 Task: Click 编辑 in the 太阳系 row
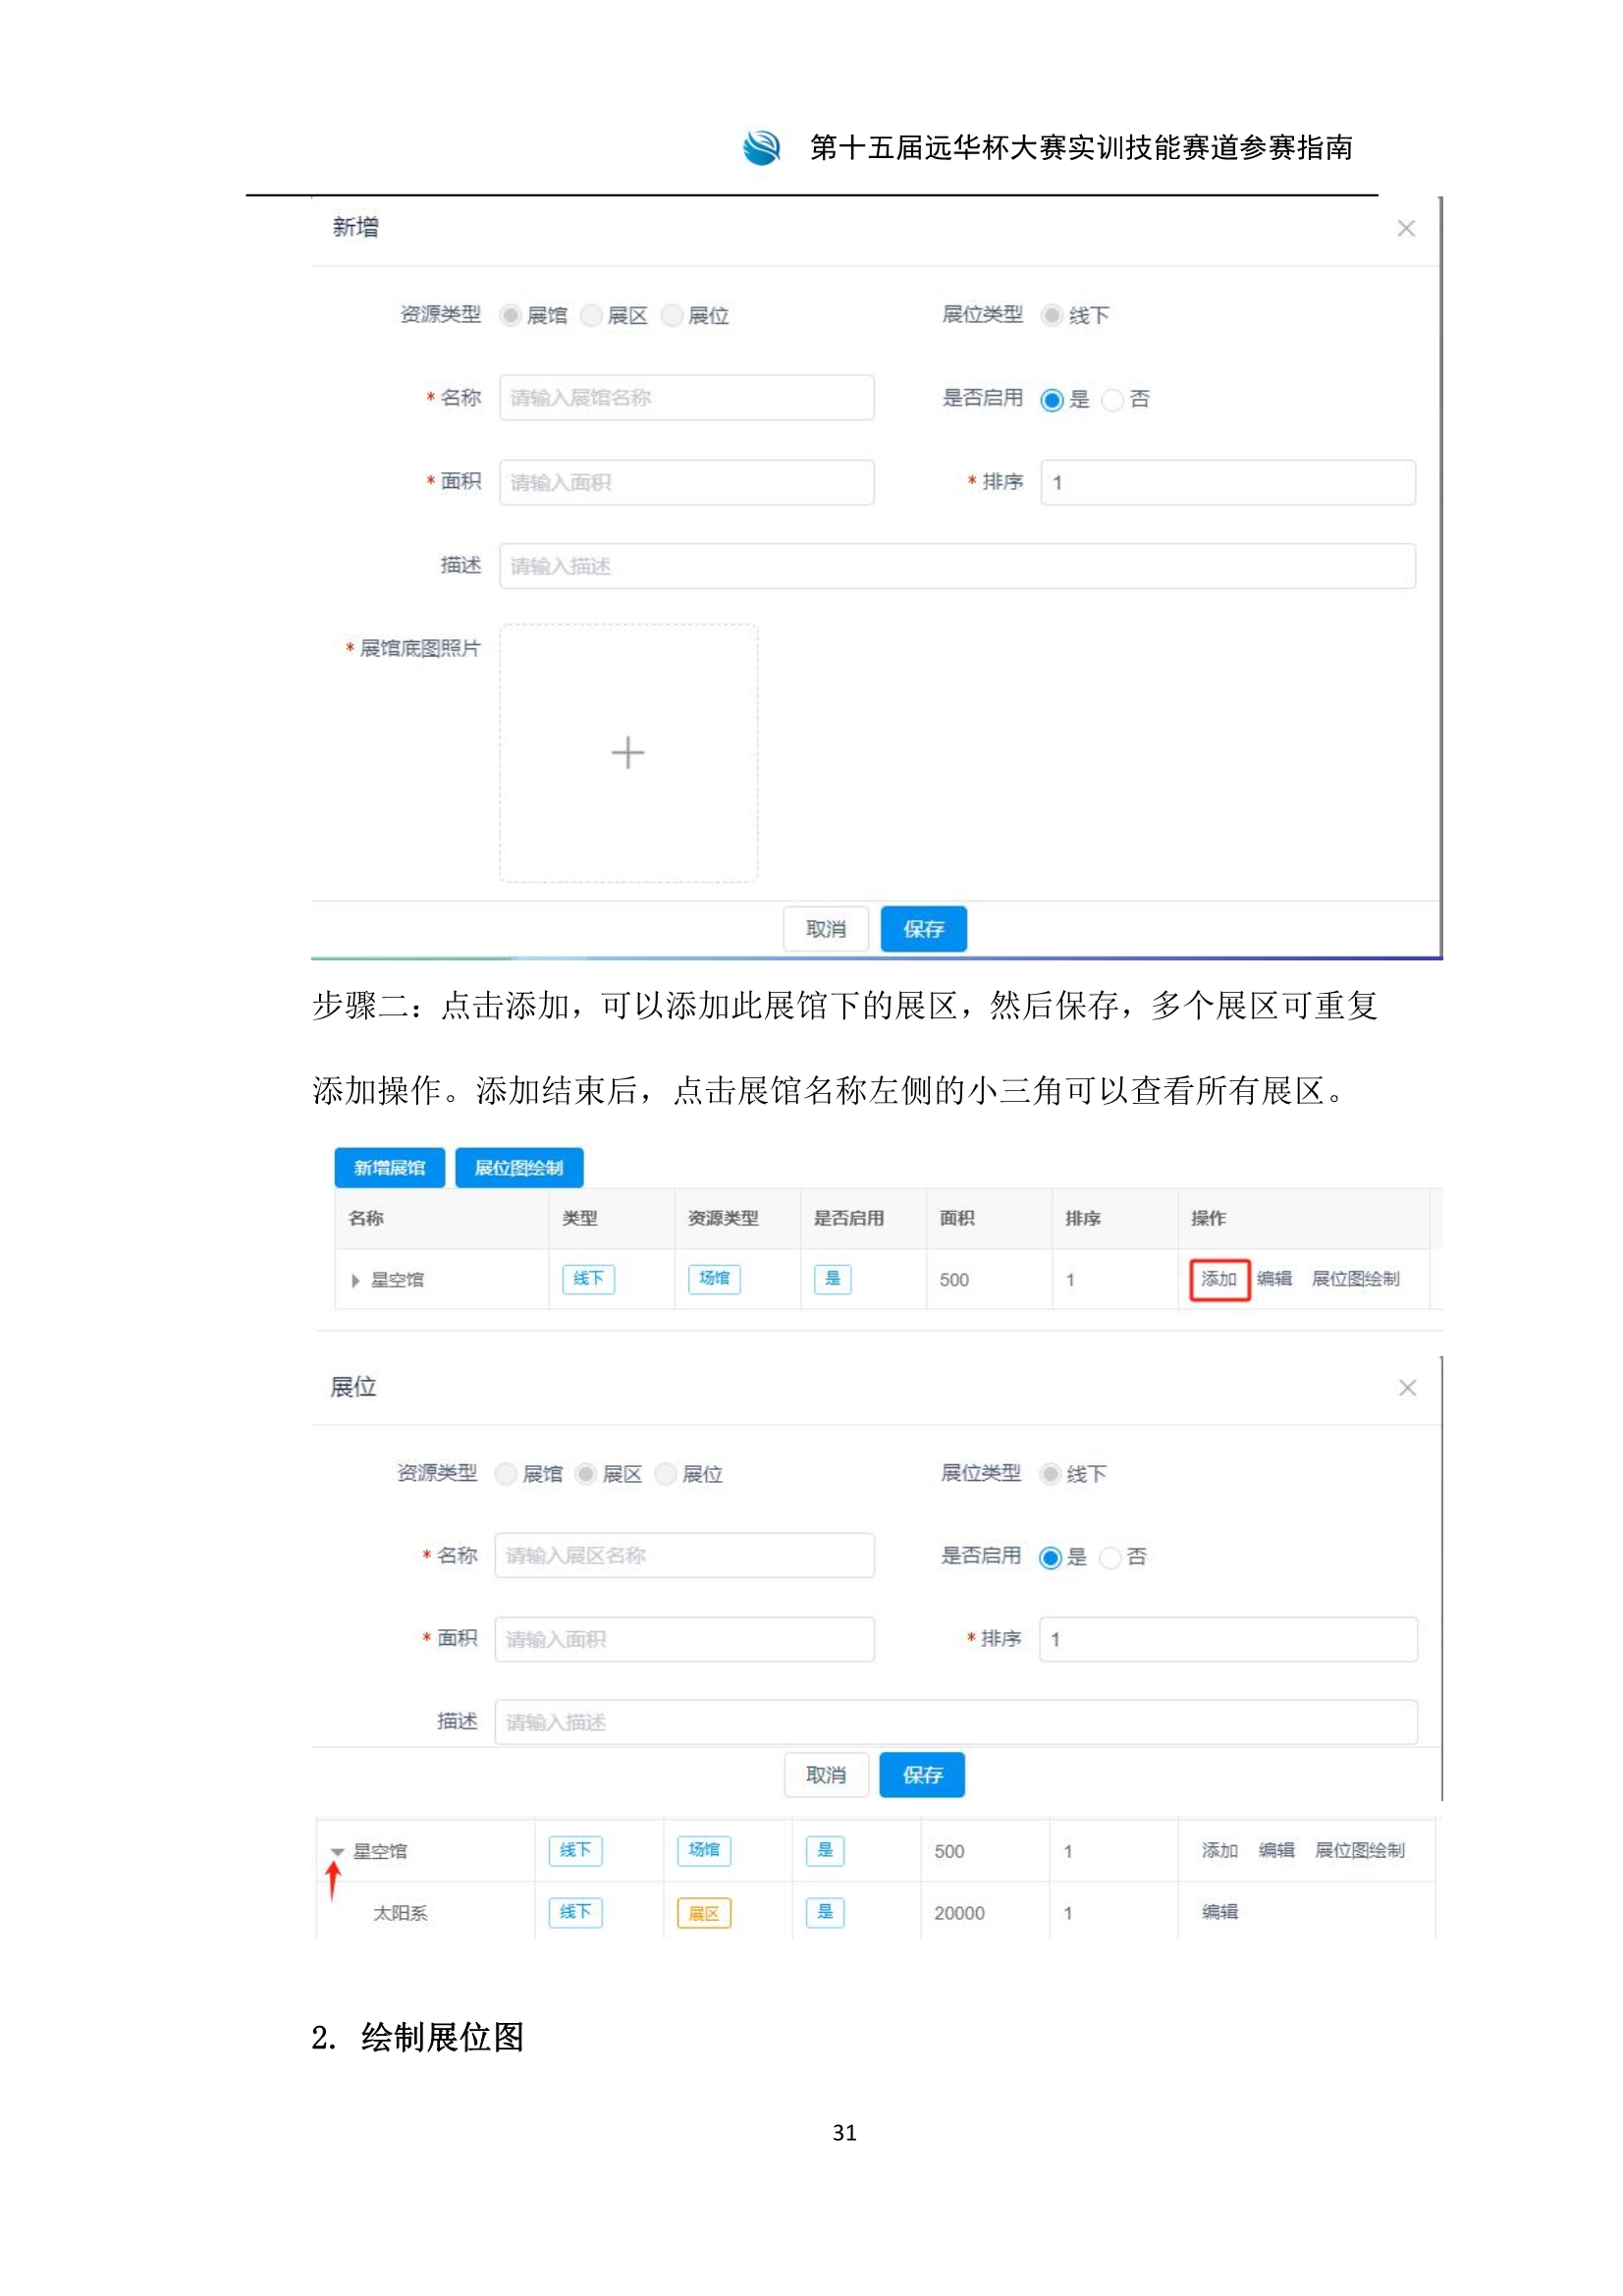pos(1219,1912)
